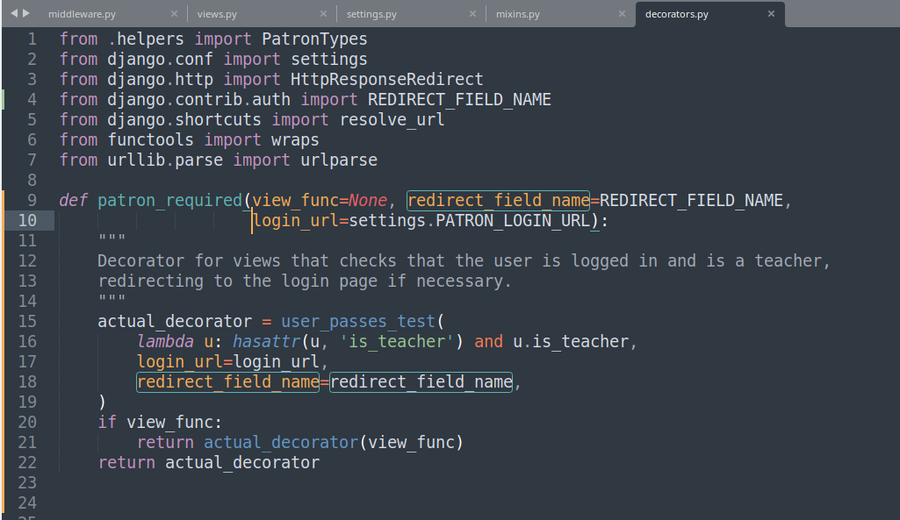Click 'user_passes_test' on line 15
The image size is (900, 520).
point(358,321)
